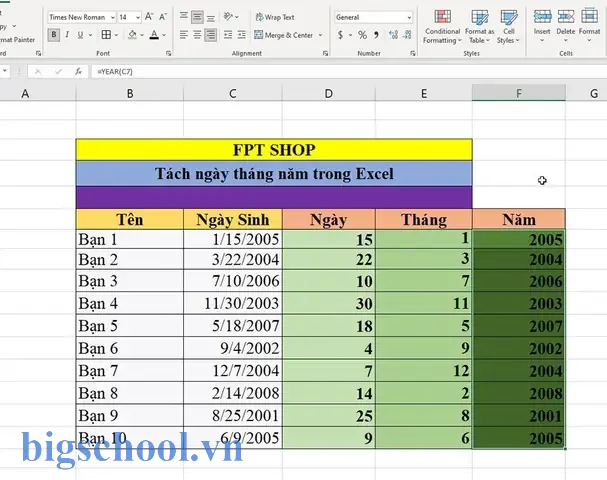Center text horizontally
607x480 pixels.
[197, 35]
